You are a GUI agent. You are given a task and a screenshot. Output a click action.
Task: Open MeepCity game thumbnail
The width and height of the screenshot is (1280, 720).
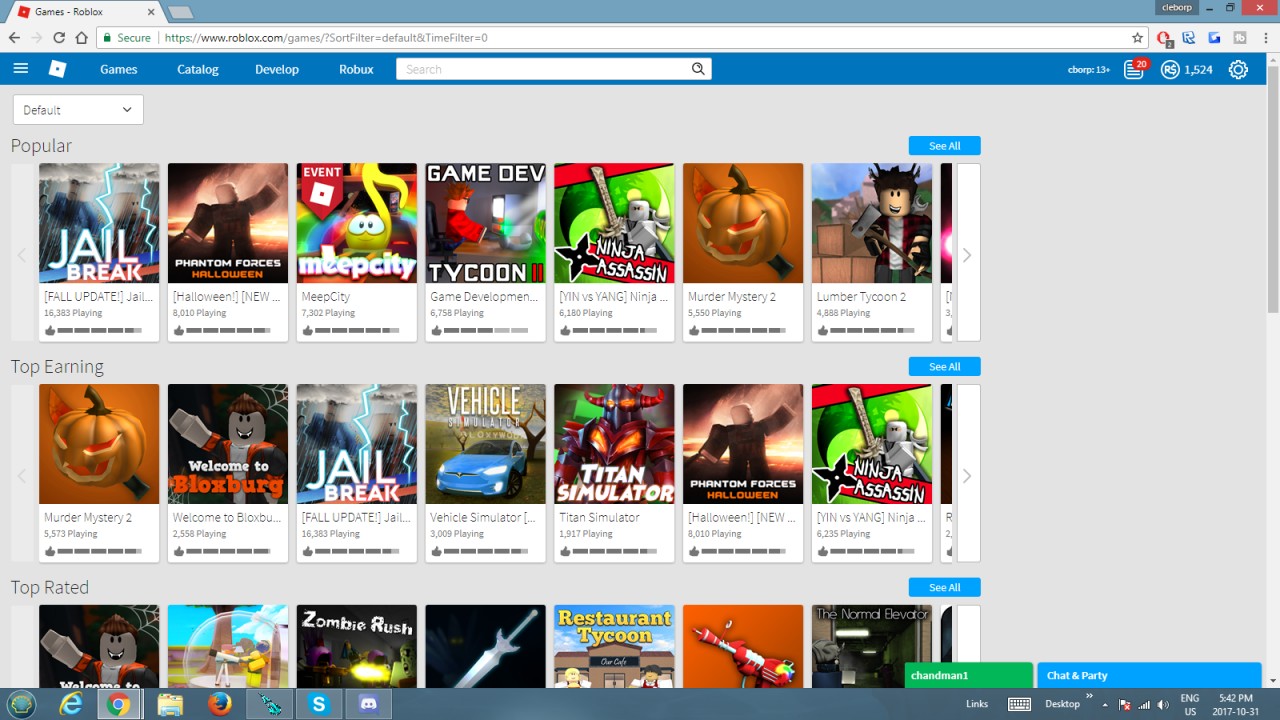point(357,223)
